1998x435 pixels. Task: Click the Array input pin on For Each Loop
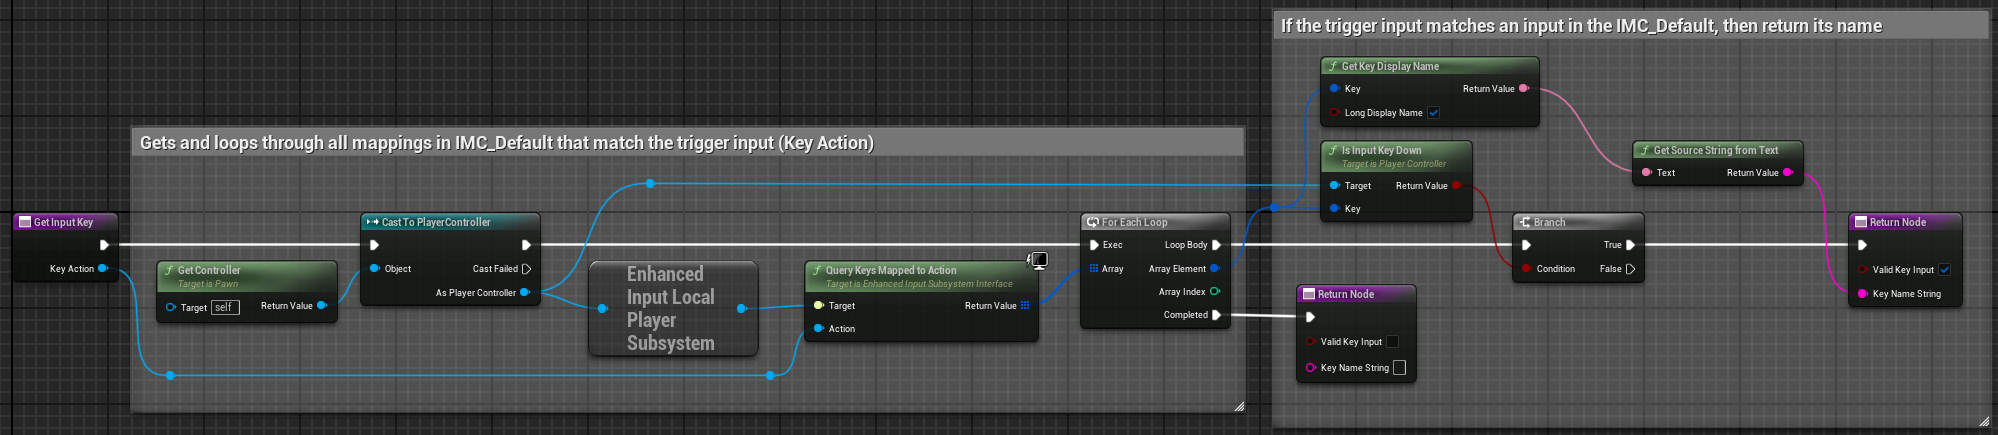pyautogui.click(x=1094, y=269)
